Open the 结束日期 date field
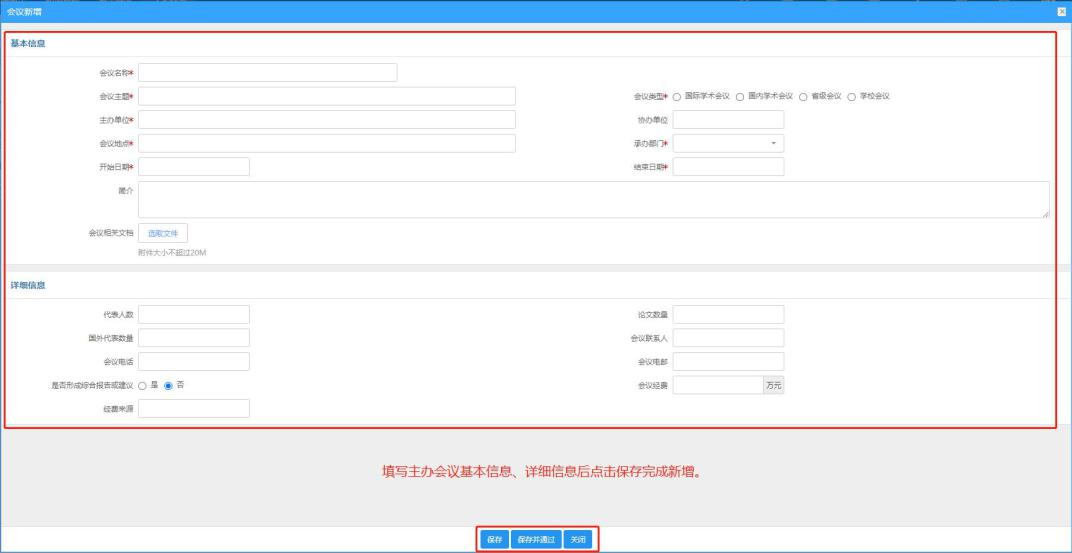The image size is (1072, 553). tap(728, 167)
